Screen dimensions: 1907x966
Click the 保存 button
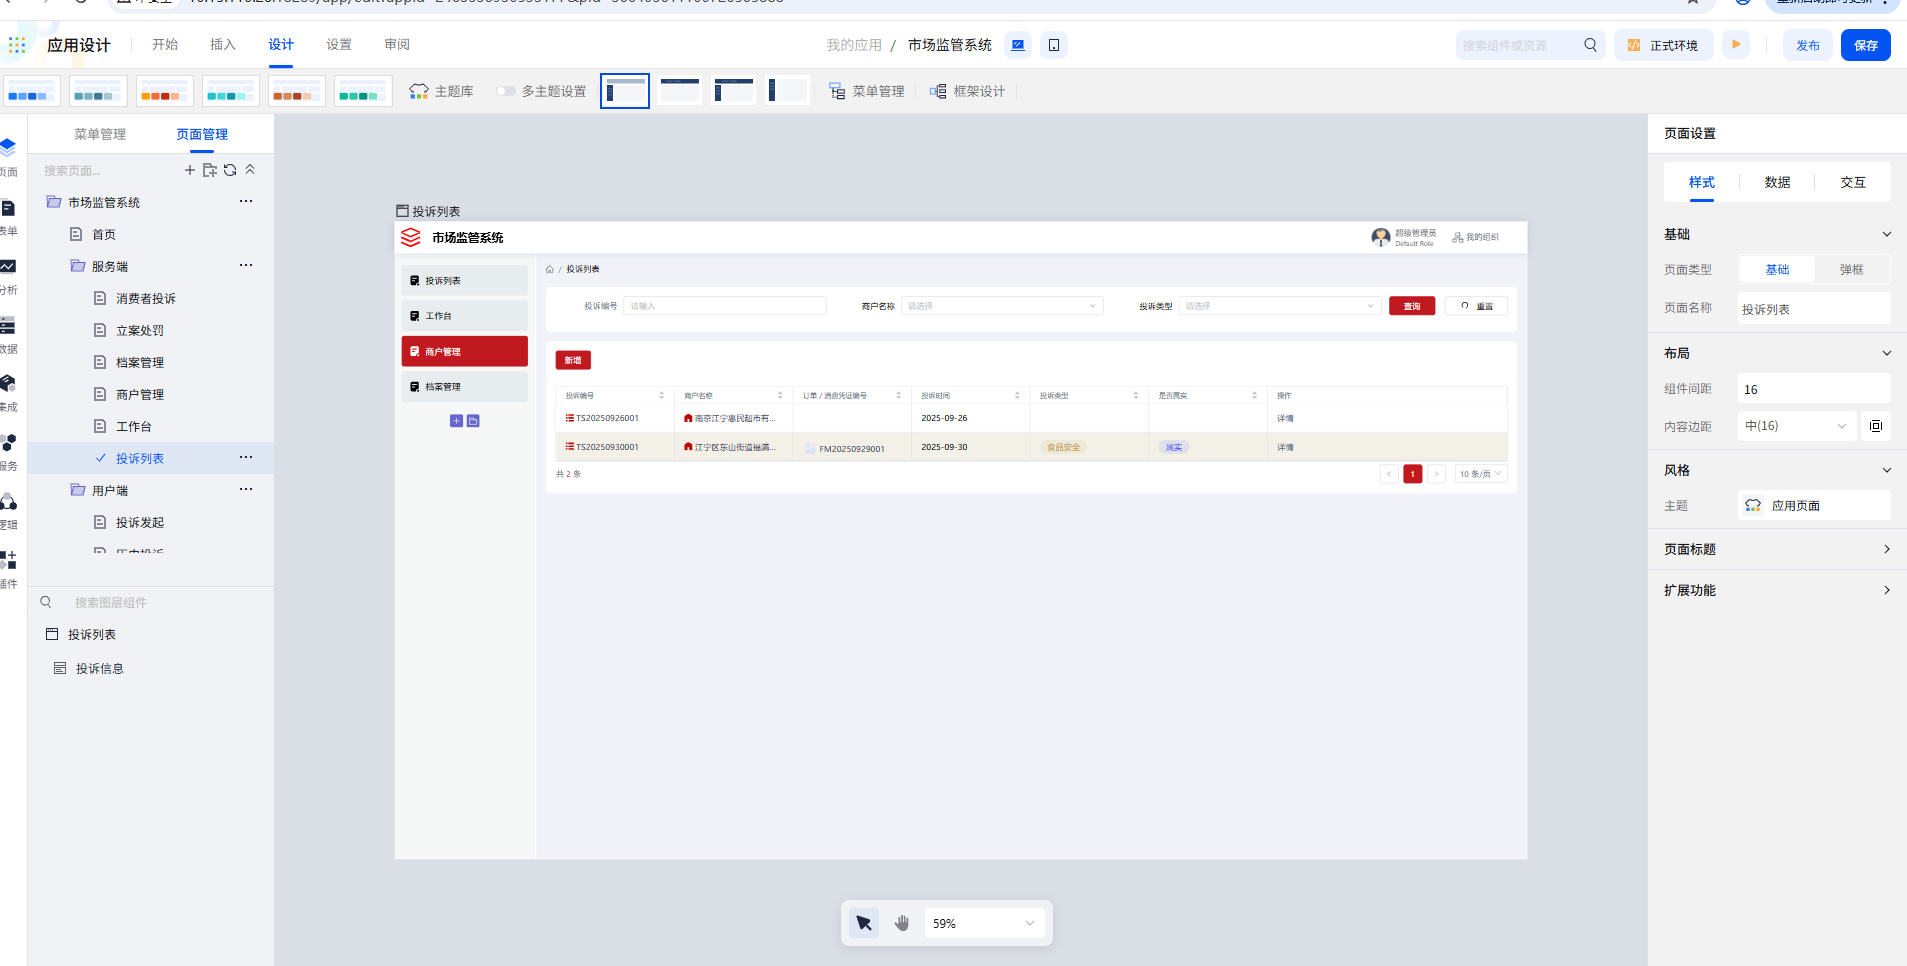click(1865, 45)
